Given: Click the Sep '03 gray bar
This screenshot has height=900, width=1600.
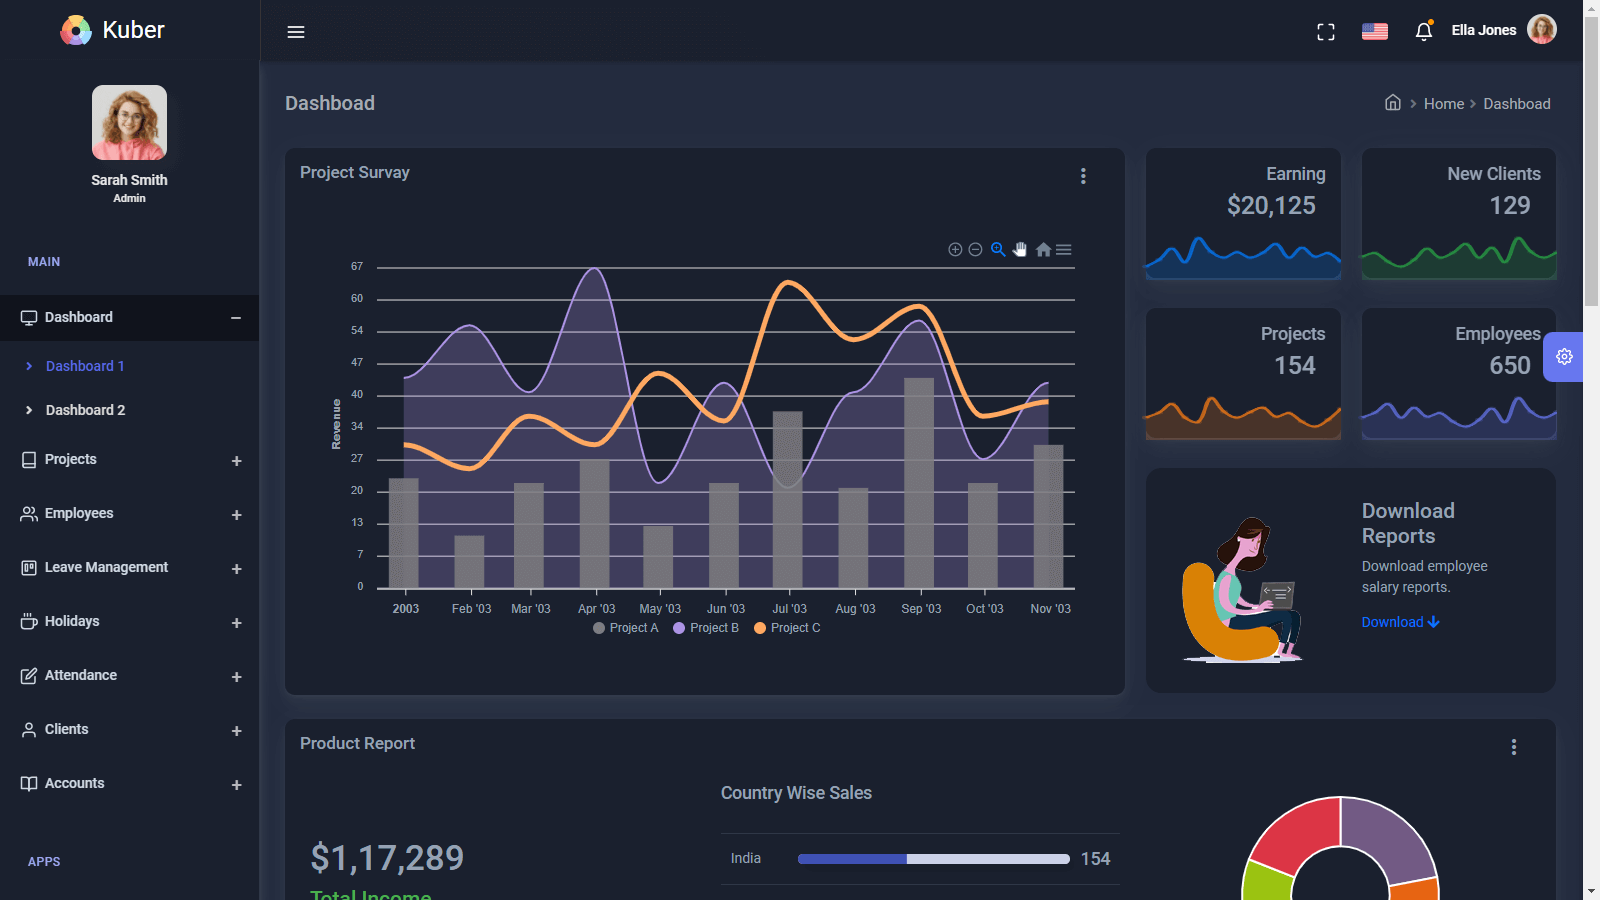Looking at the screenshot, I should 919,483.
